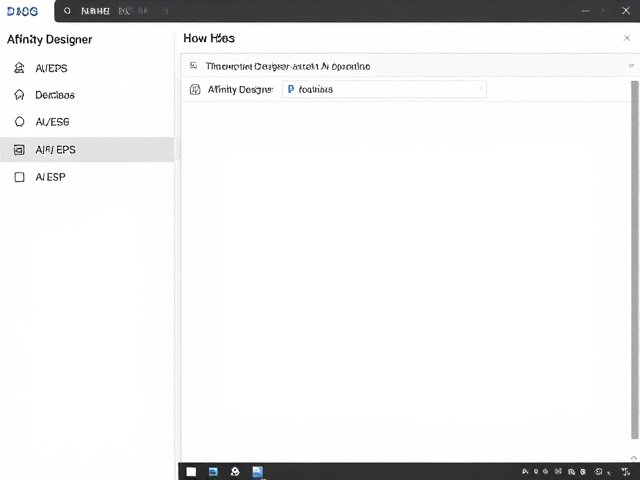The height and width of the screenshot is (480, 640).
Task: Click the Affinity Designer row icon
Action: 195,89
